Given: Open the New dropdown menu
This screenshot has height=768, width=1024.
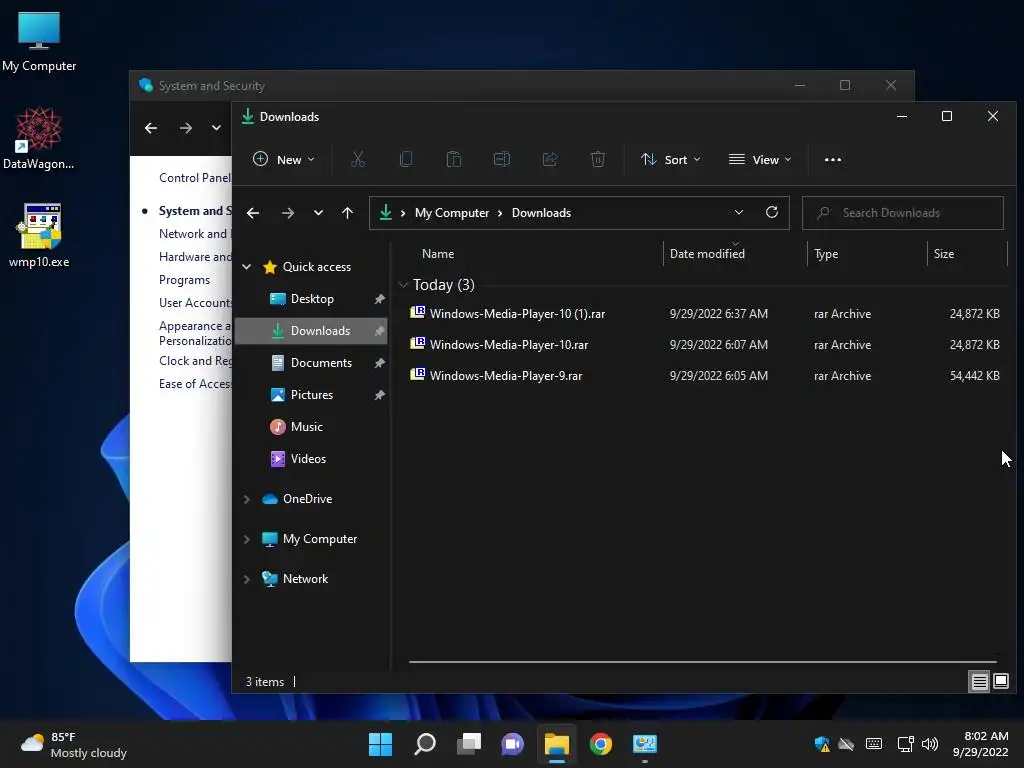Looking at the screenshot, I should (x=283, y=159).
